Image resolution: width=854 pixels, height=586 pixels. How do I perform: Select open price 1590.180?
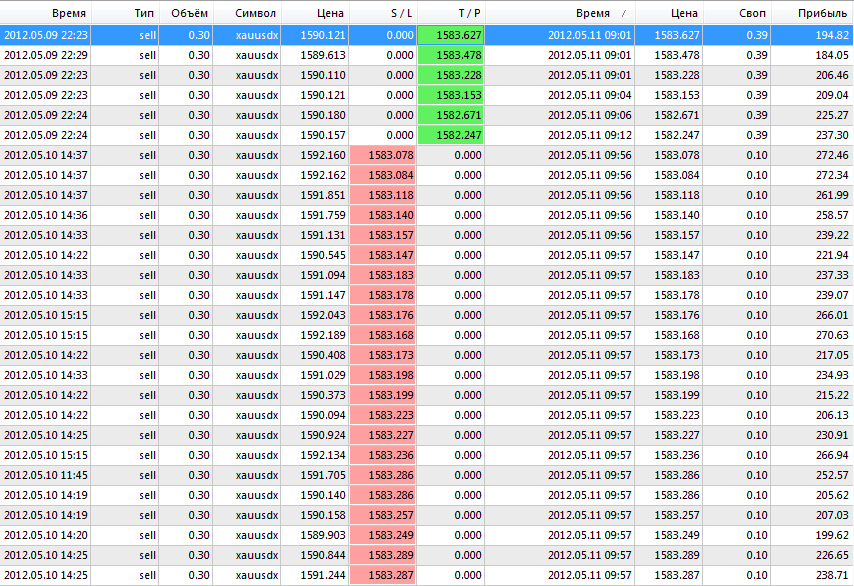[x=323, y=115]
